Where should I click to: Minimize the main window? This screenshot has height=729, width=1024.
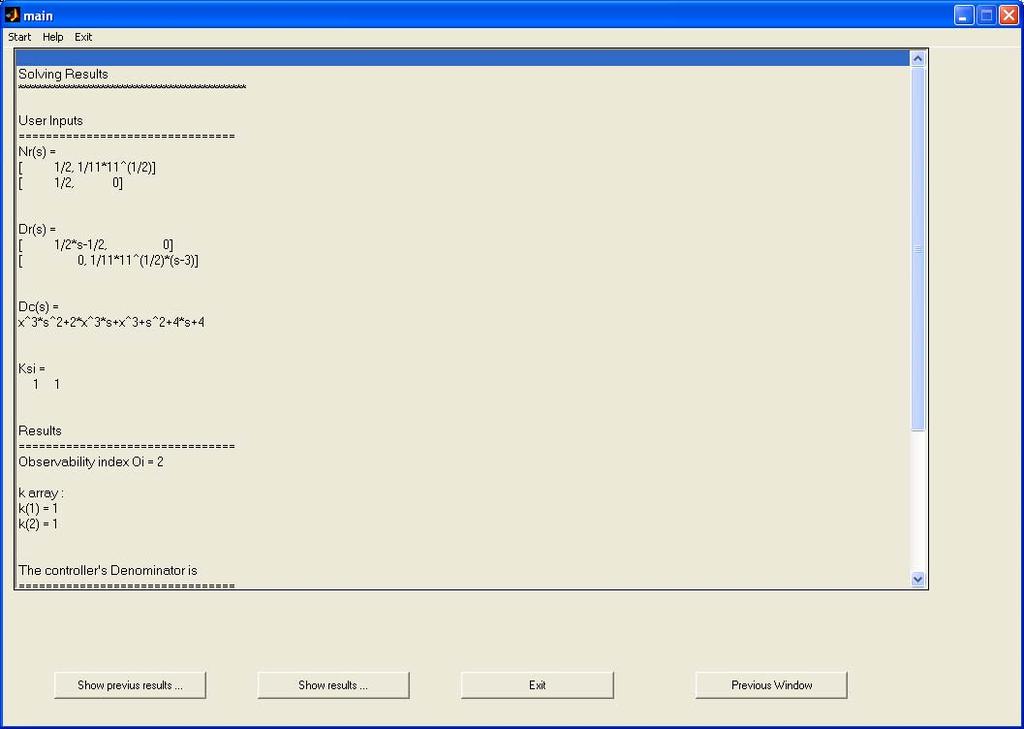coord(964,15)
